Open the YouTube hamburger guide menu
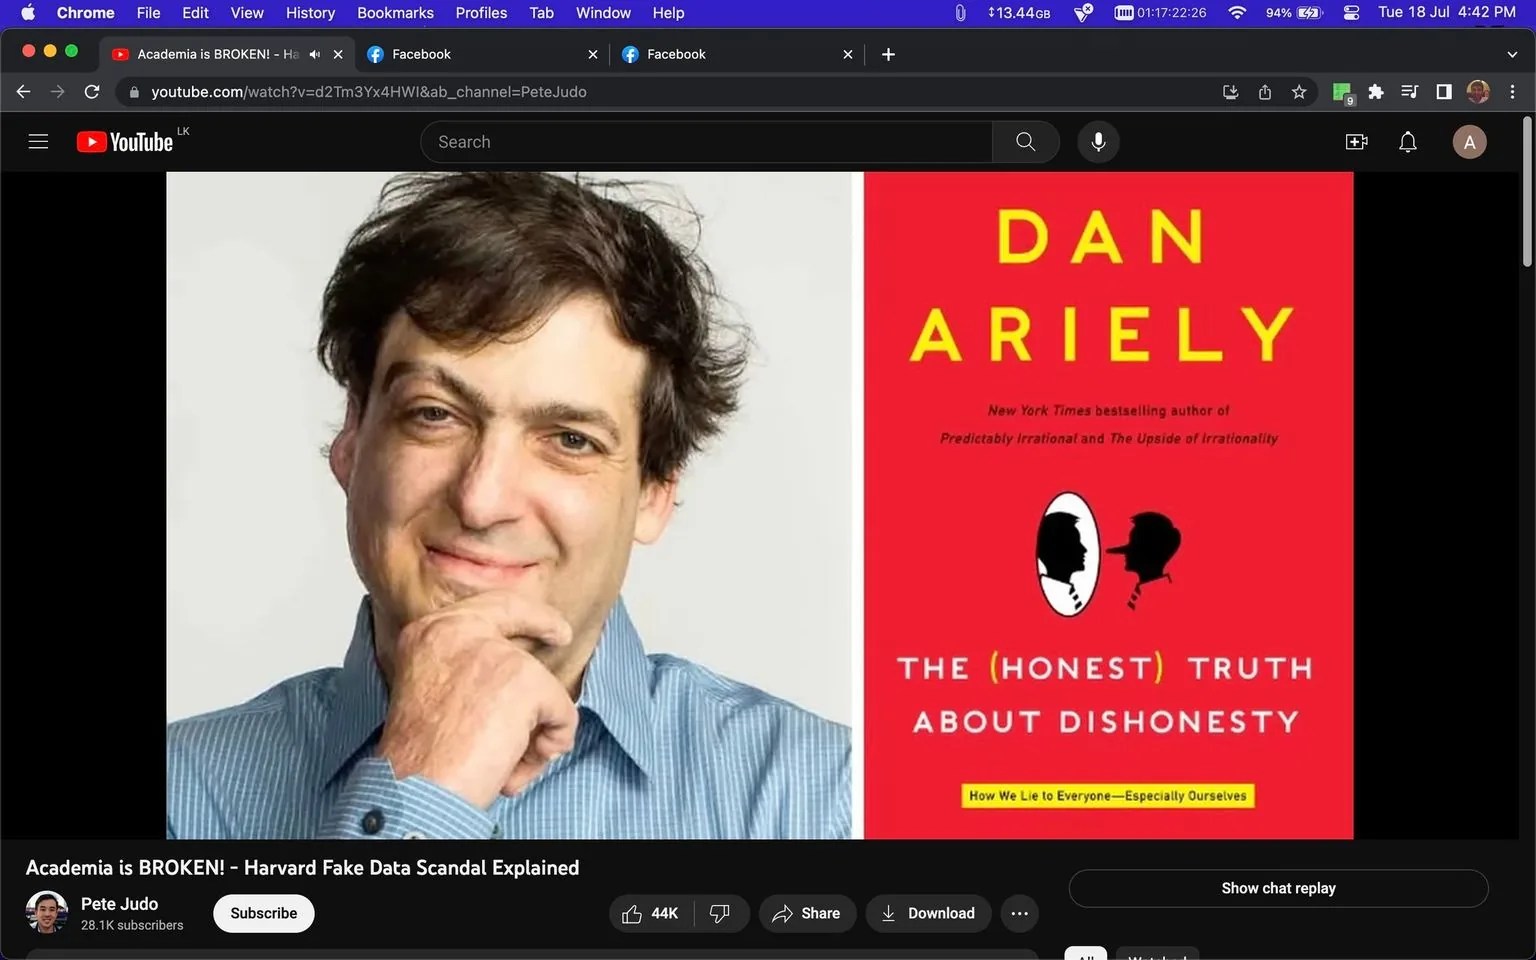1536x960 pixels. pos(38,141)
